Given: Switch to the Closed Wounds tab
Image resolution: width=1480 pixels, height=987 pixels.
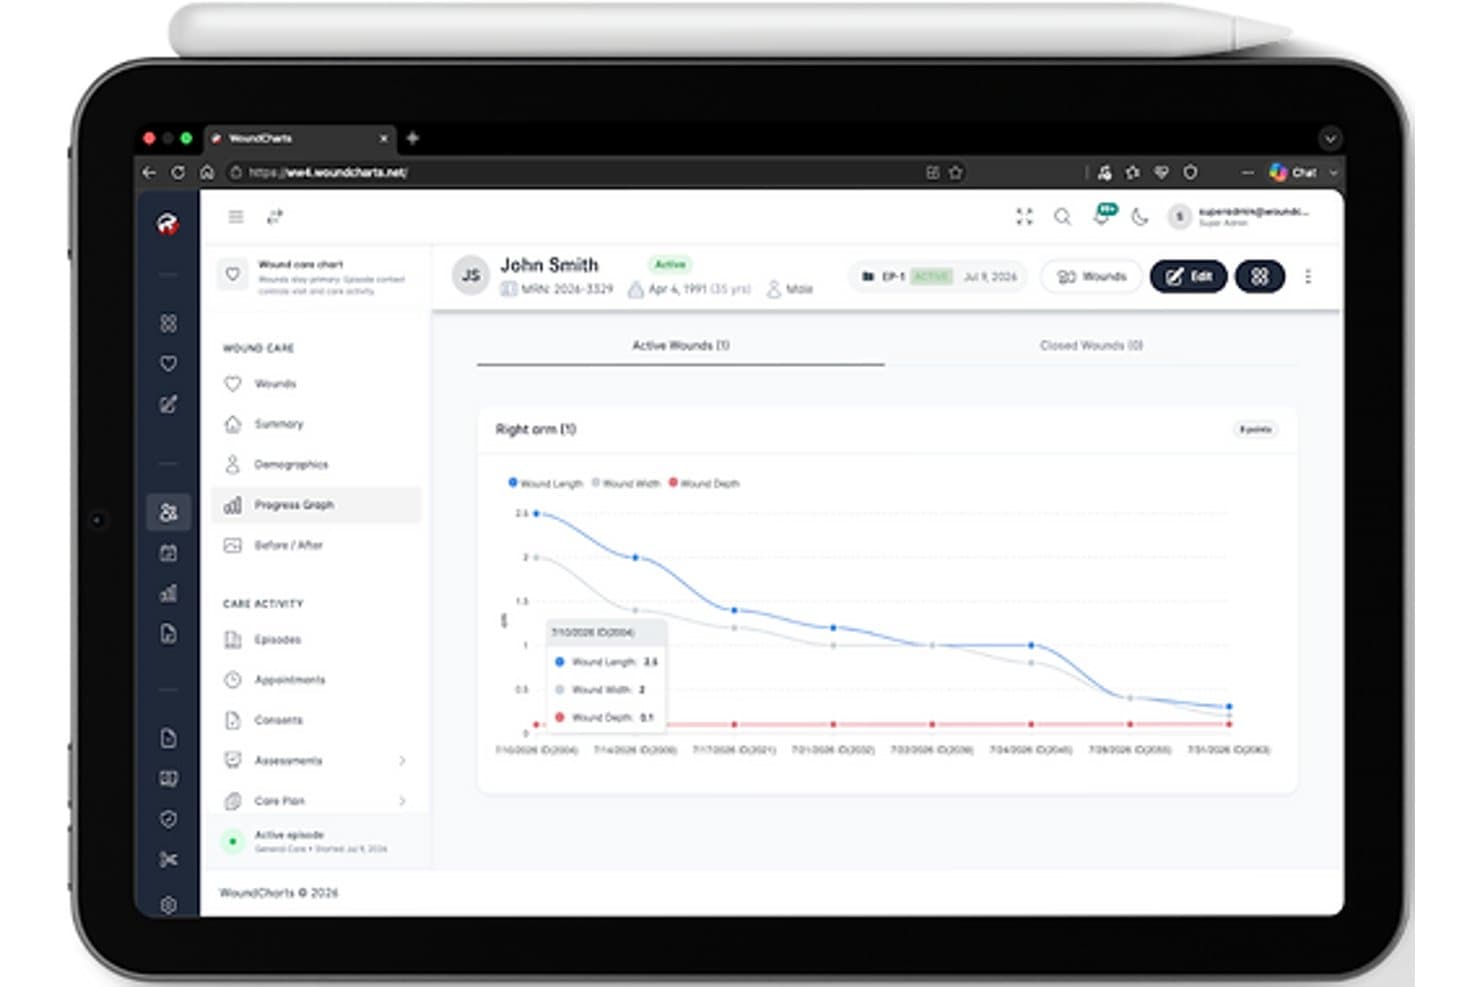Looking at the screenshot, I should 1091,345.
